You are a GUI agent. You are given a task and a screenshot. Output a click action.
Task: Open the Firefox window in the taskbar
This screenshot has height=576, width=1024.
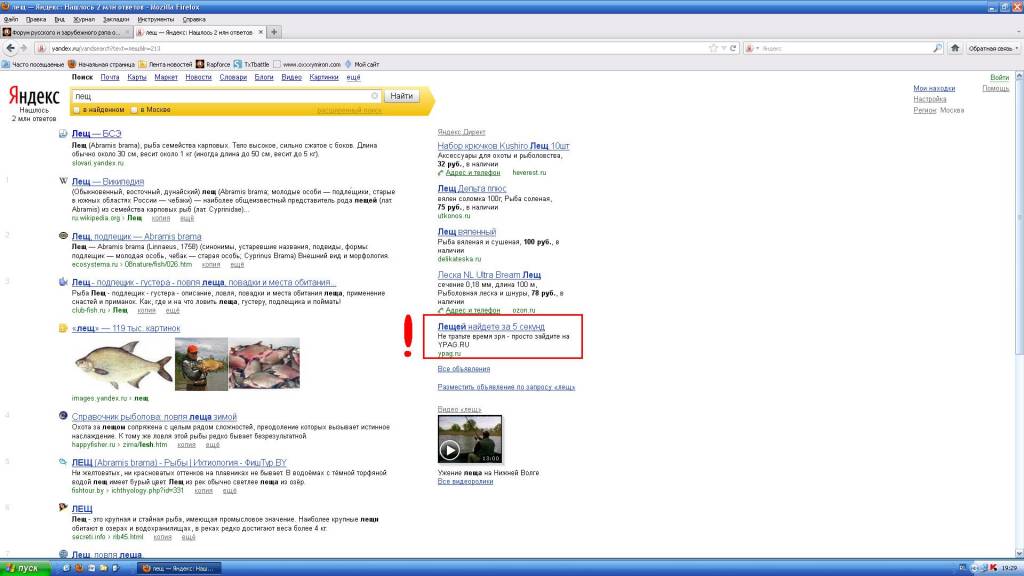pyautogui.click(x=178, y=568)
